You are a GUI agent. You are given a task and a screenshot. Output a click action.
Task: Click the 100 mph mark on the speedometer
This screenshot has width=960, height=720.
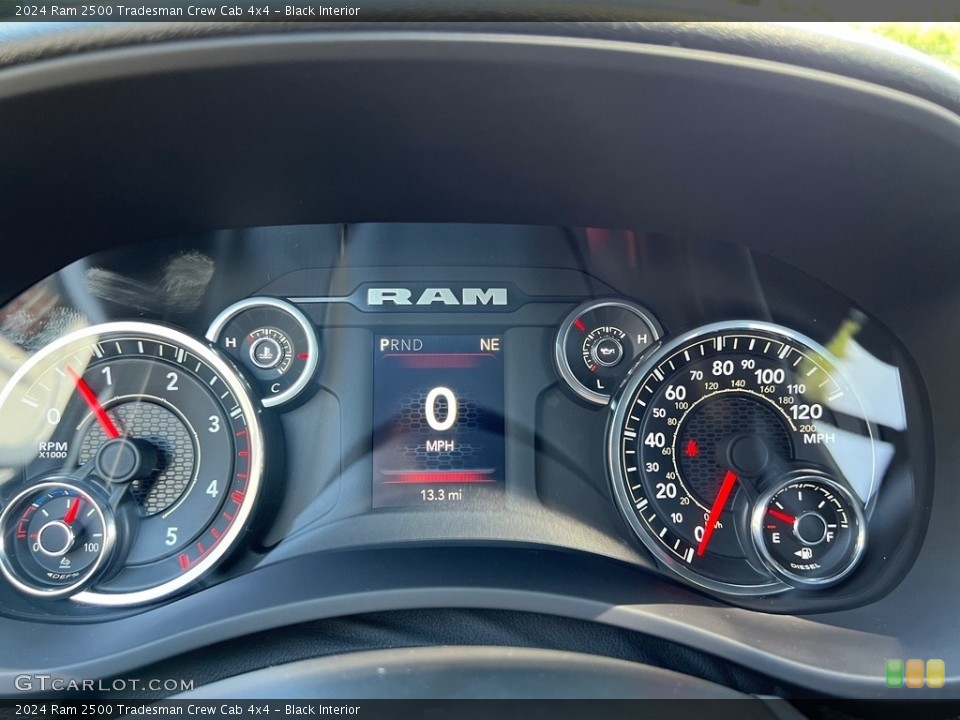tap(769, 375)
